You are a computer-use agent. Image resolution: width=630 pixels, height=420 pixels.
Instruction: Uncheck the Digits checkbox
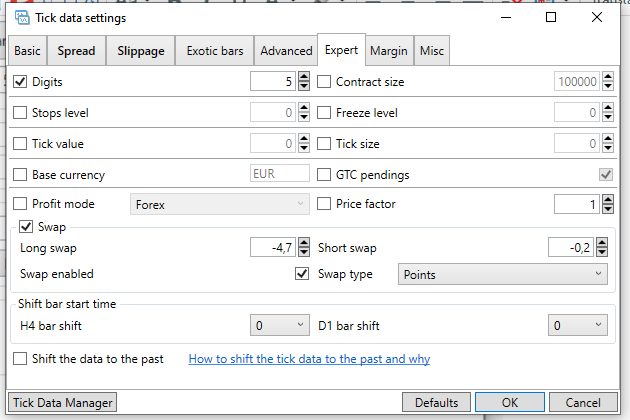click(21, 82)
